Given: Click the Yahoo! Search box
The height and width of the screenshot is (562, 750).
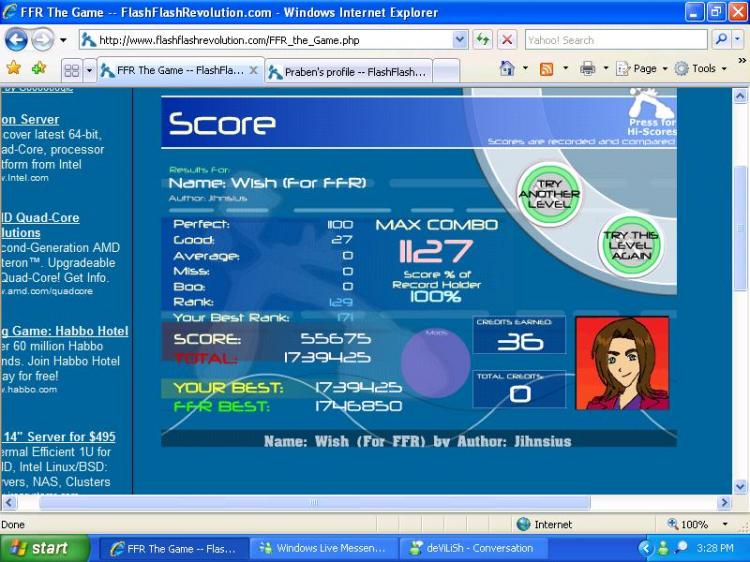Looking at the screenshot, I should coord(616,40).
